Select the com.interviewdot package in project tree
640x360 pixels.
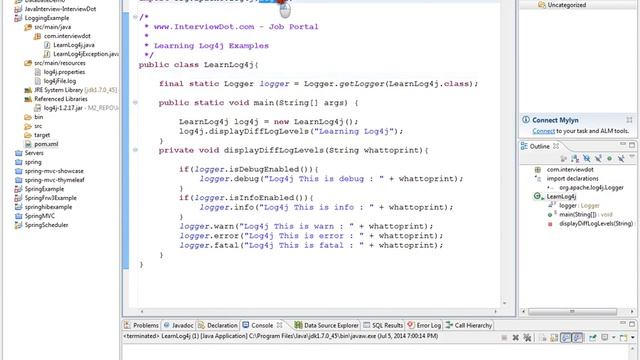(67, 36)
